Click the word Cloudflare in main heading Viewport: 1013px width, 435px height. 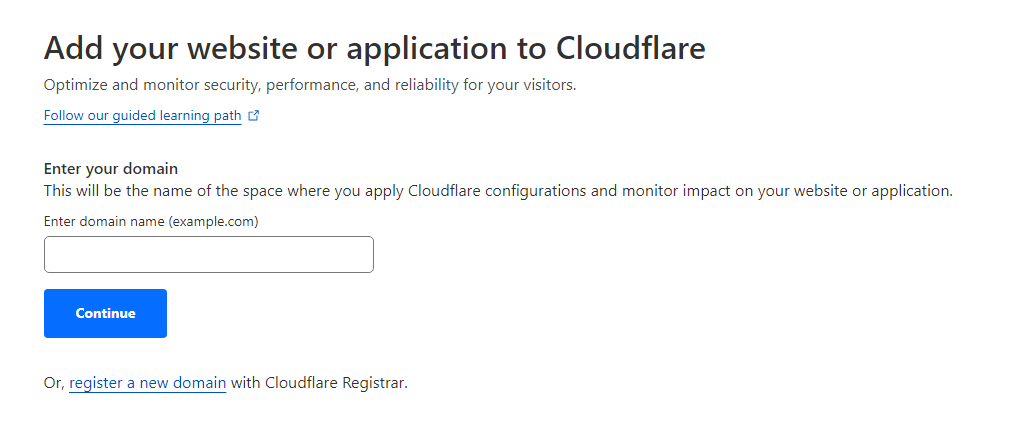coord(631,48)
